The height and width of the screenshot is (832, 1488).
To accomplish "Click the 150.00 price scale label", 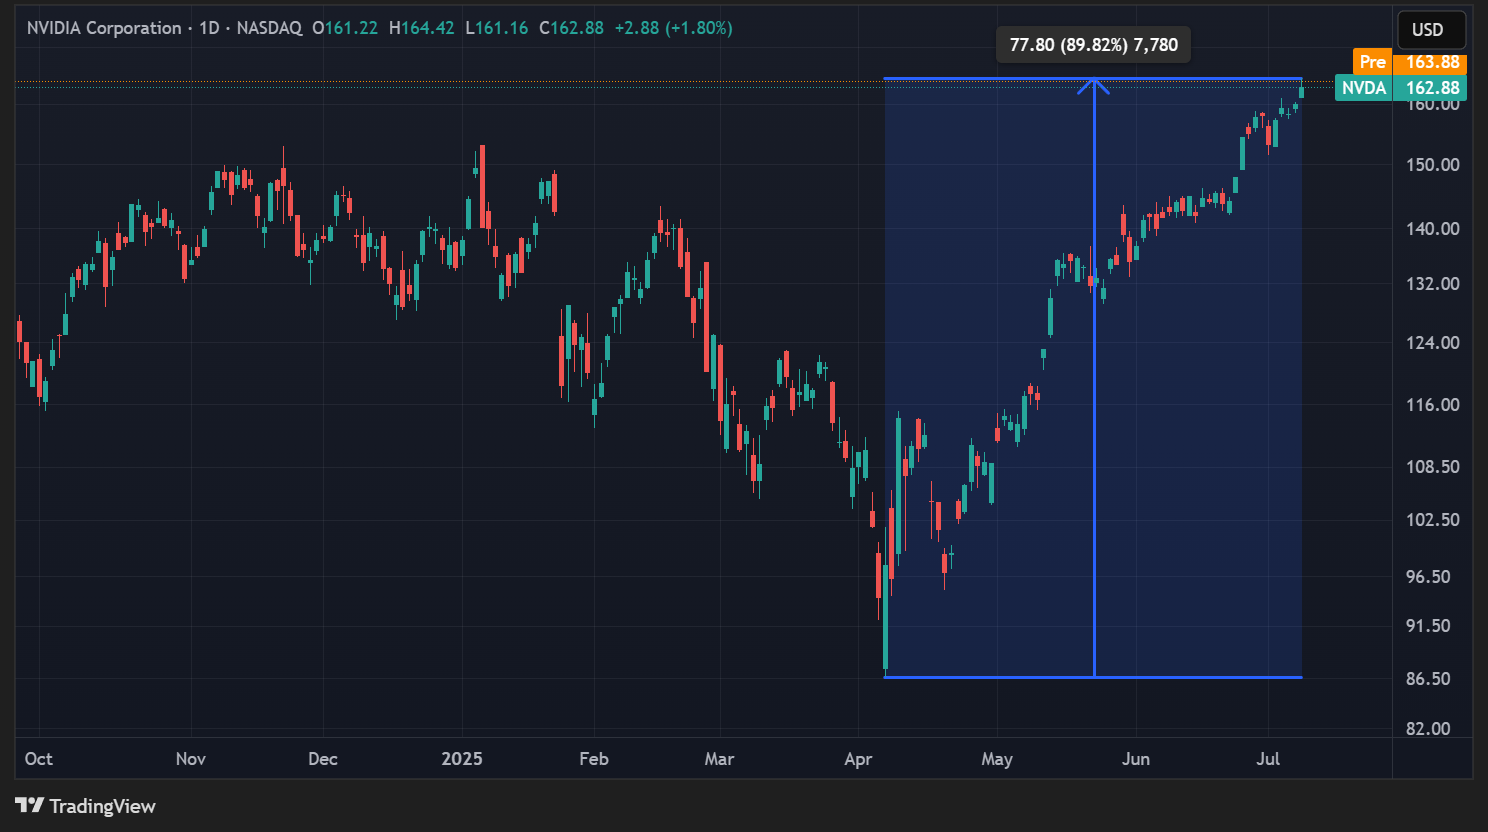I will click(x=1432, y=165).
